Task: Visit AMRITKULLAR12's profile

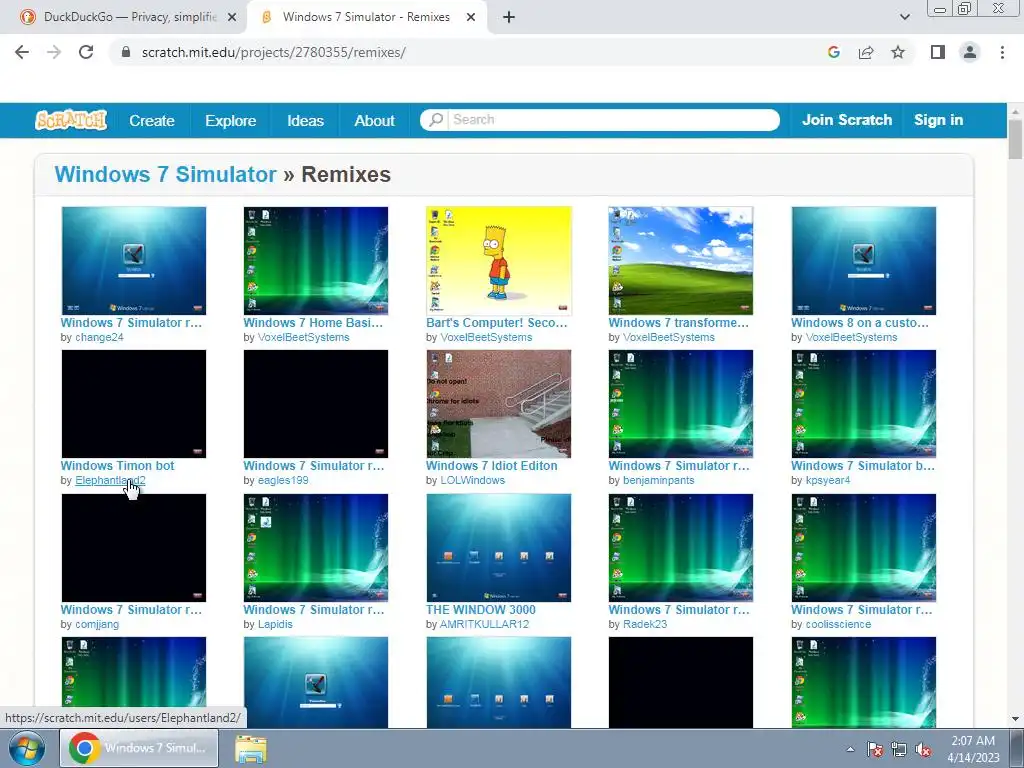Action: pyautogui.click(x=484, y=624)
